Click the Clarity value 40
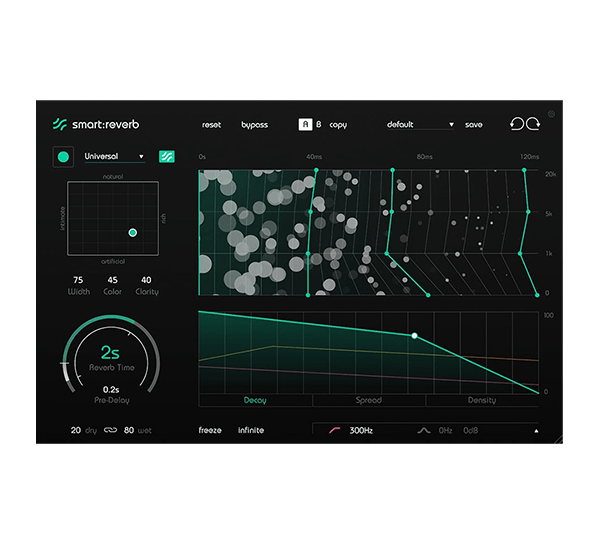Viewport: 600px width, 543px height. click(146, 280)
